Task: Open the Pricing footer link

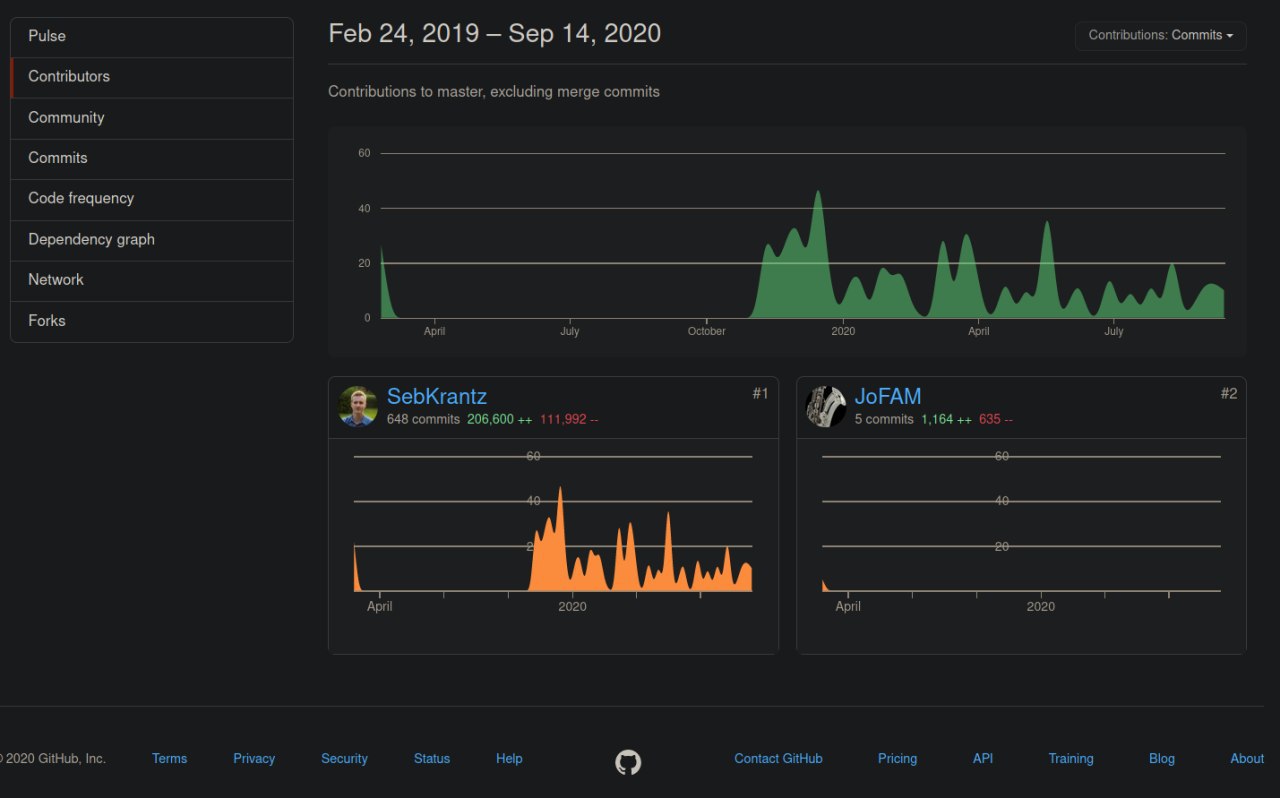Action: 897,759
